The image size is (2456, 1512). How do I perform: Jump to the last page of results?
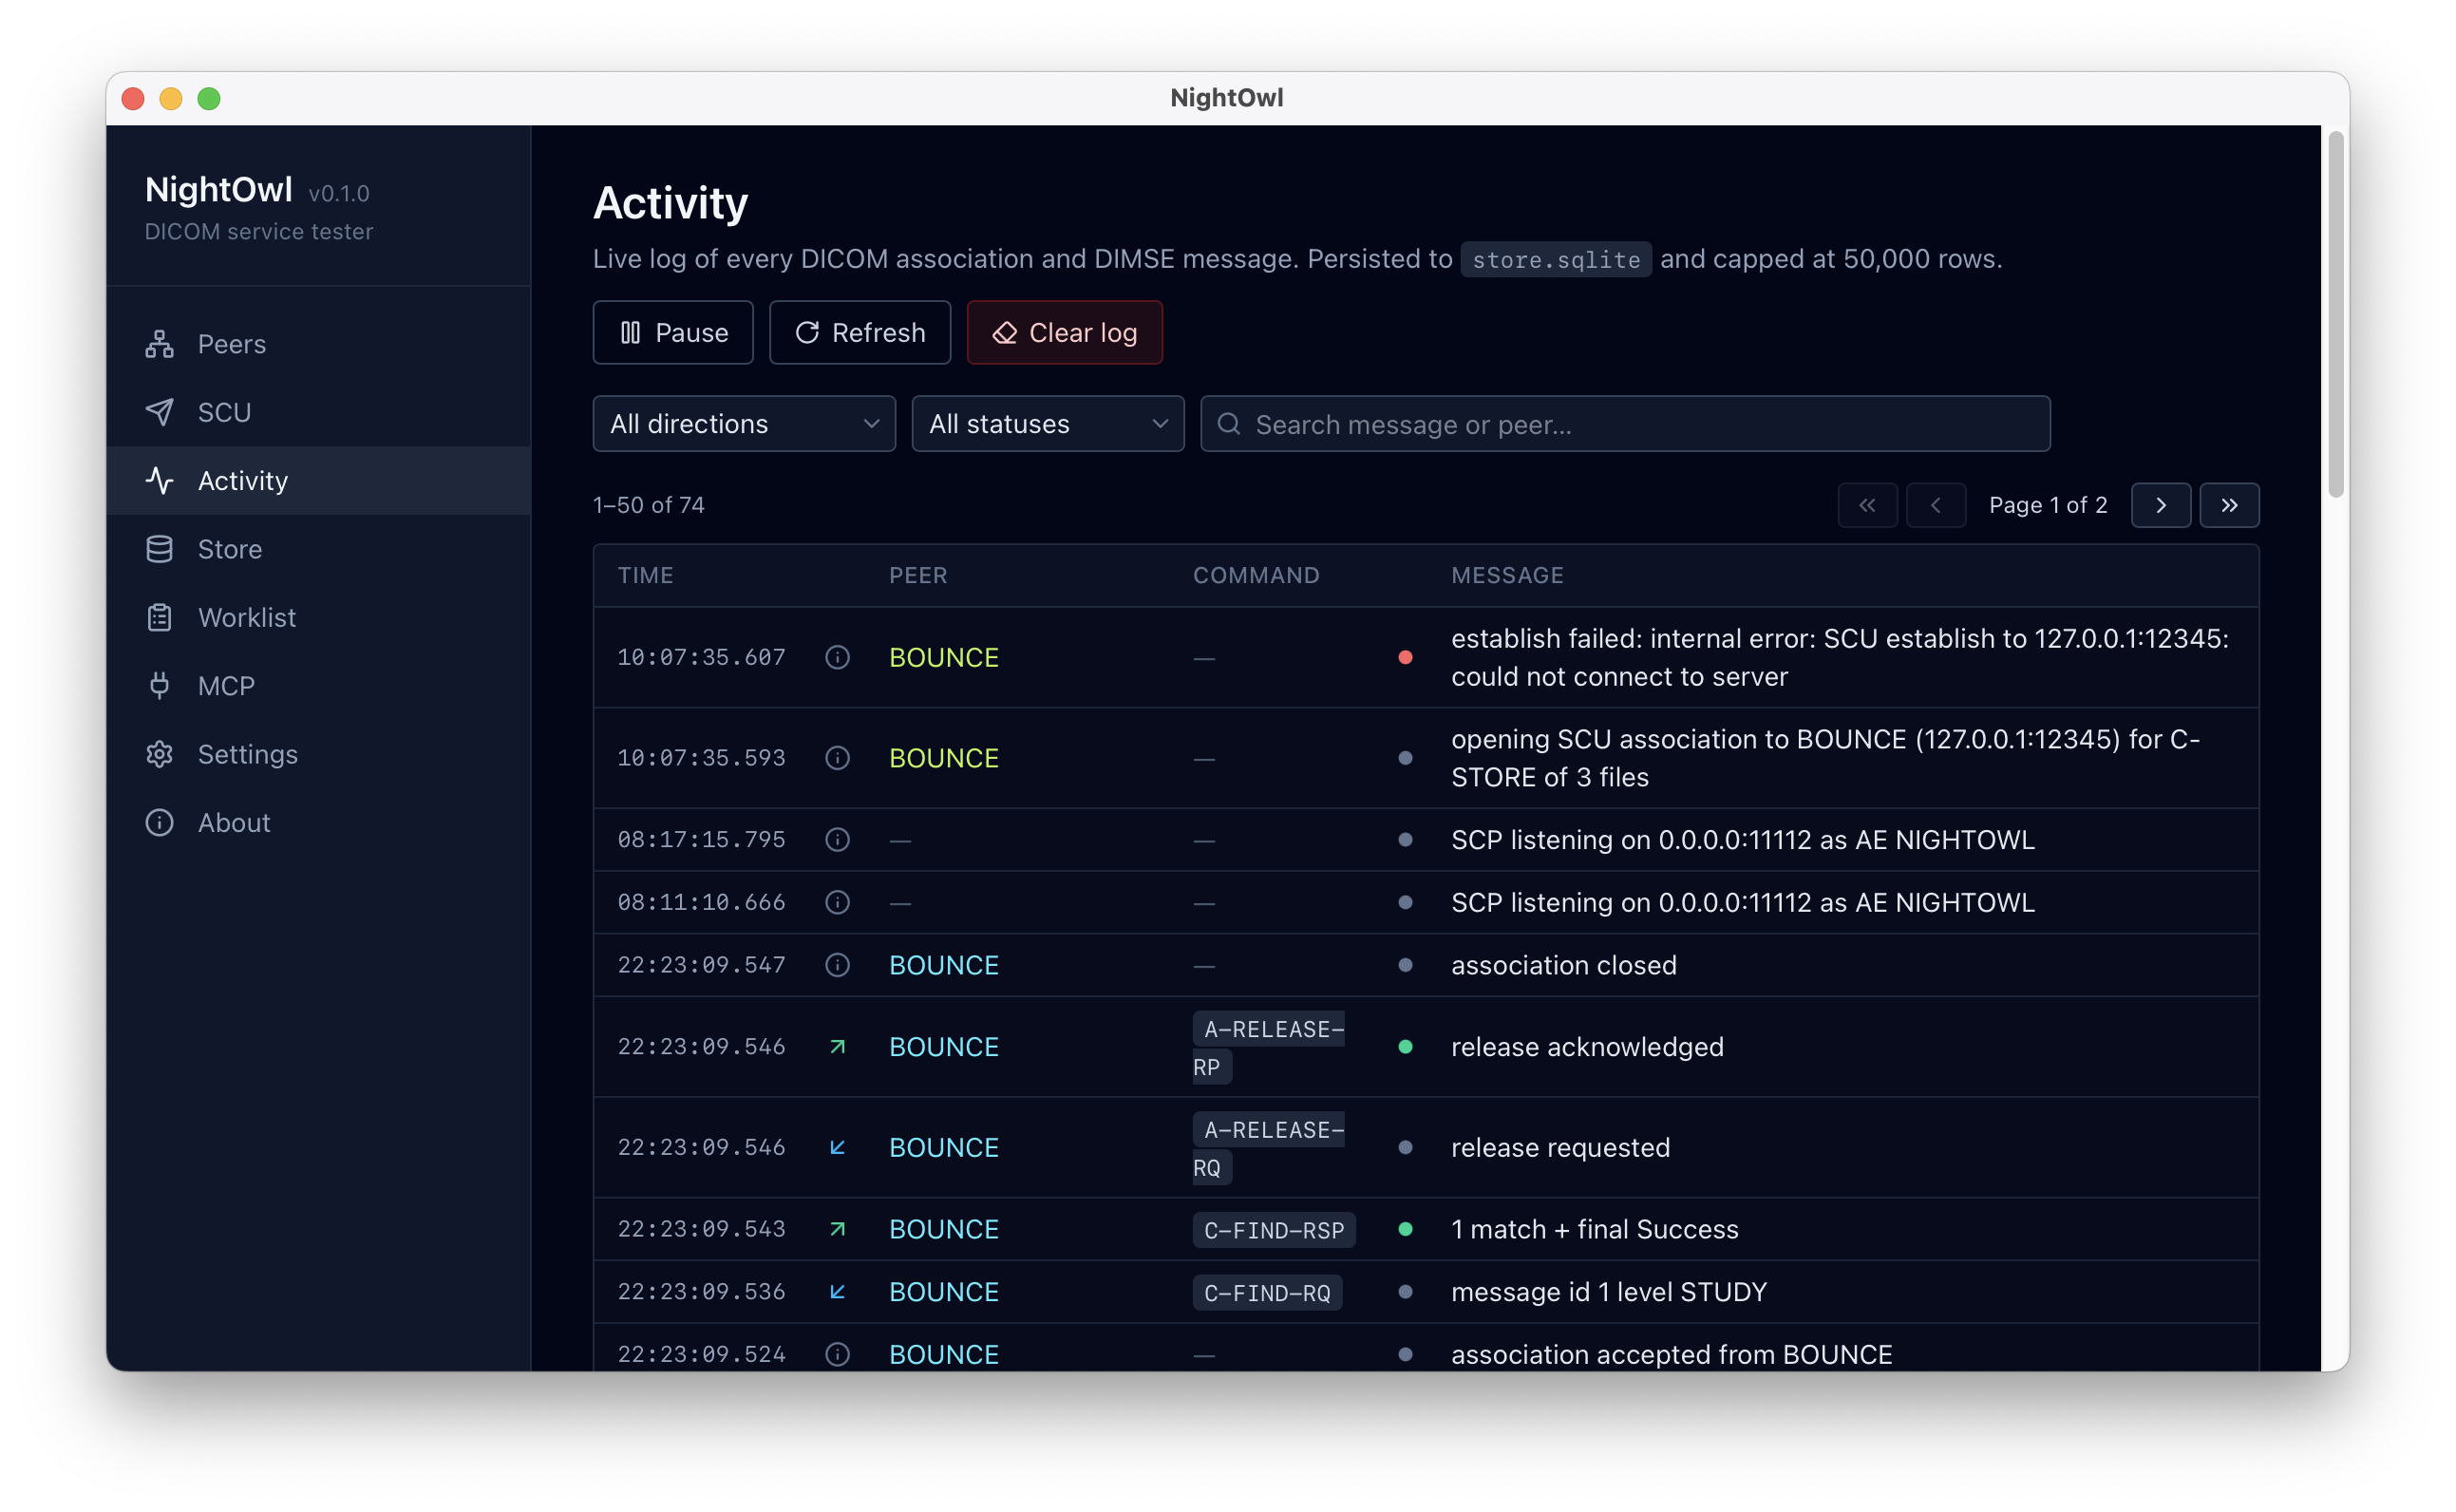2229,505
